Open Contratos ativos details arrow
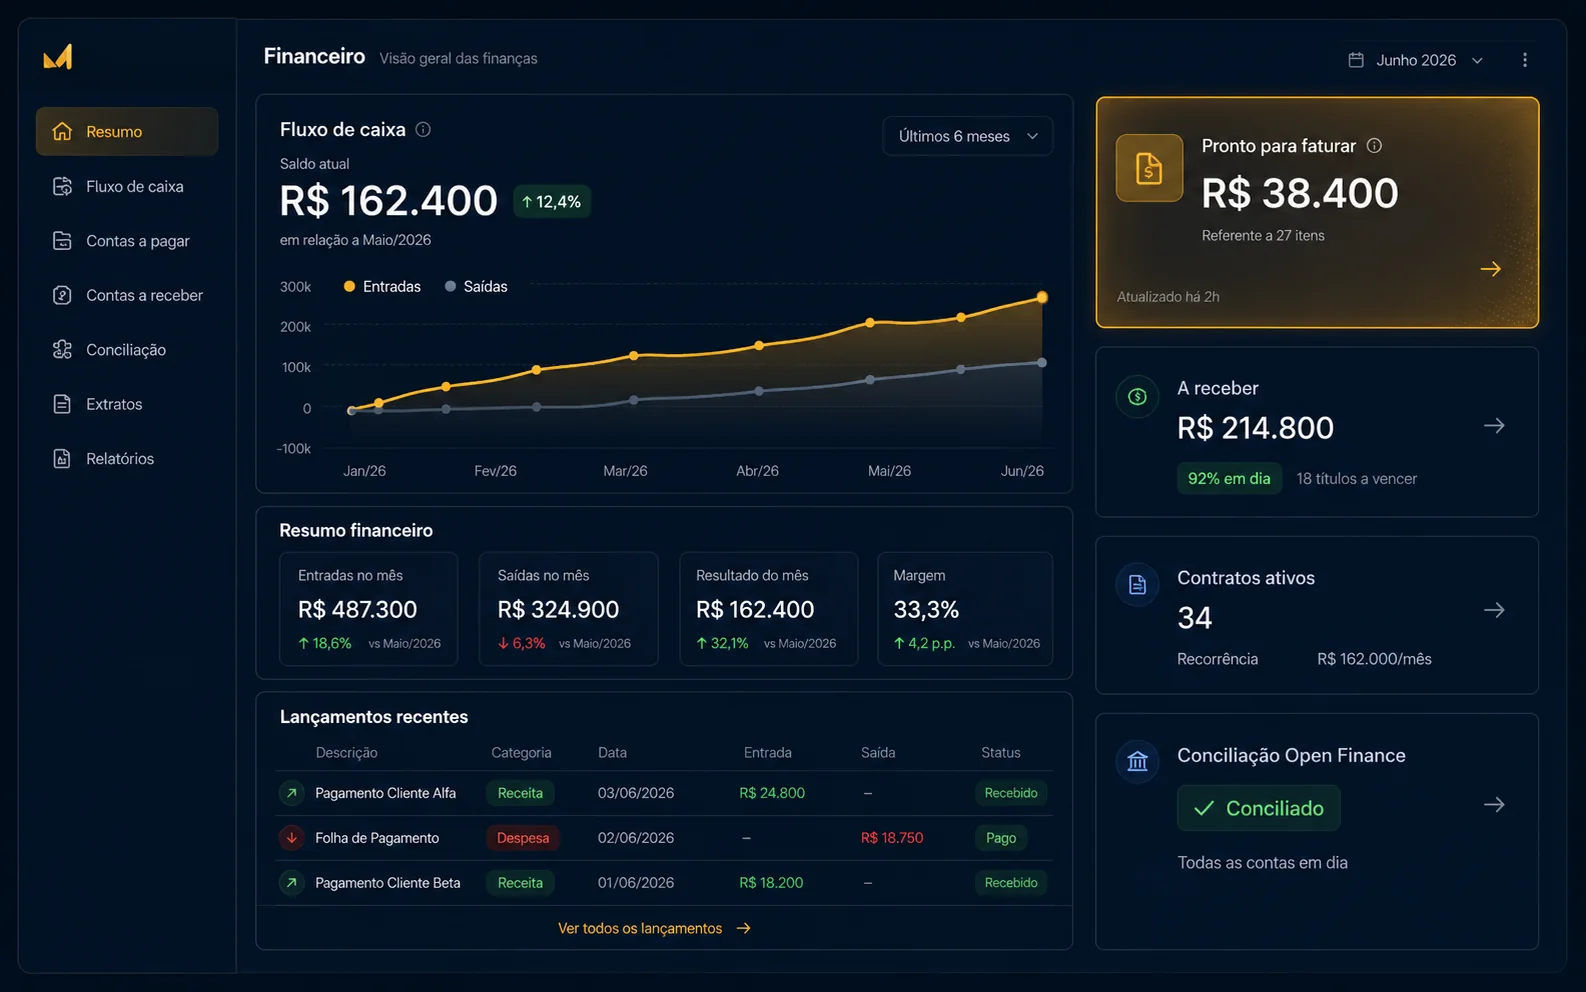 pos(1494,610)
